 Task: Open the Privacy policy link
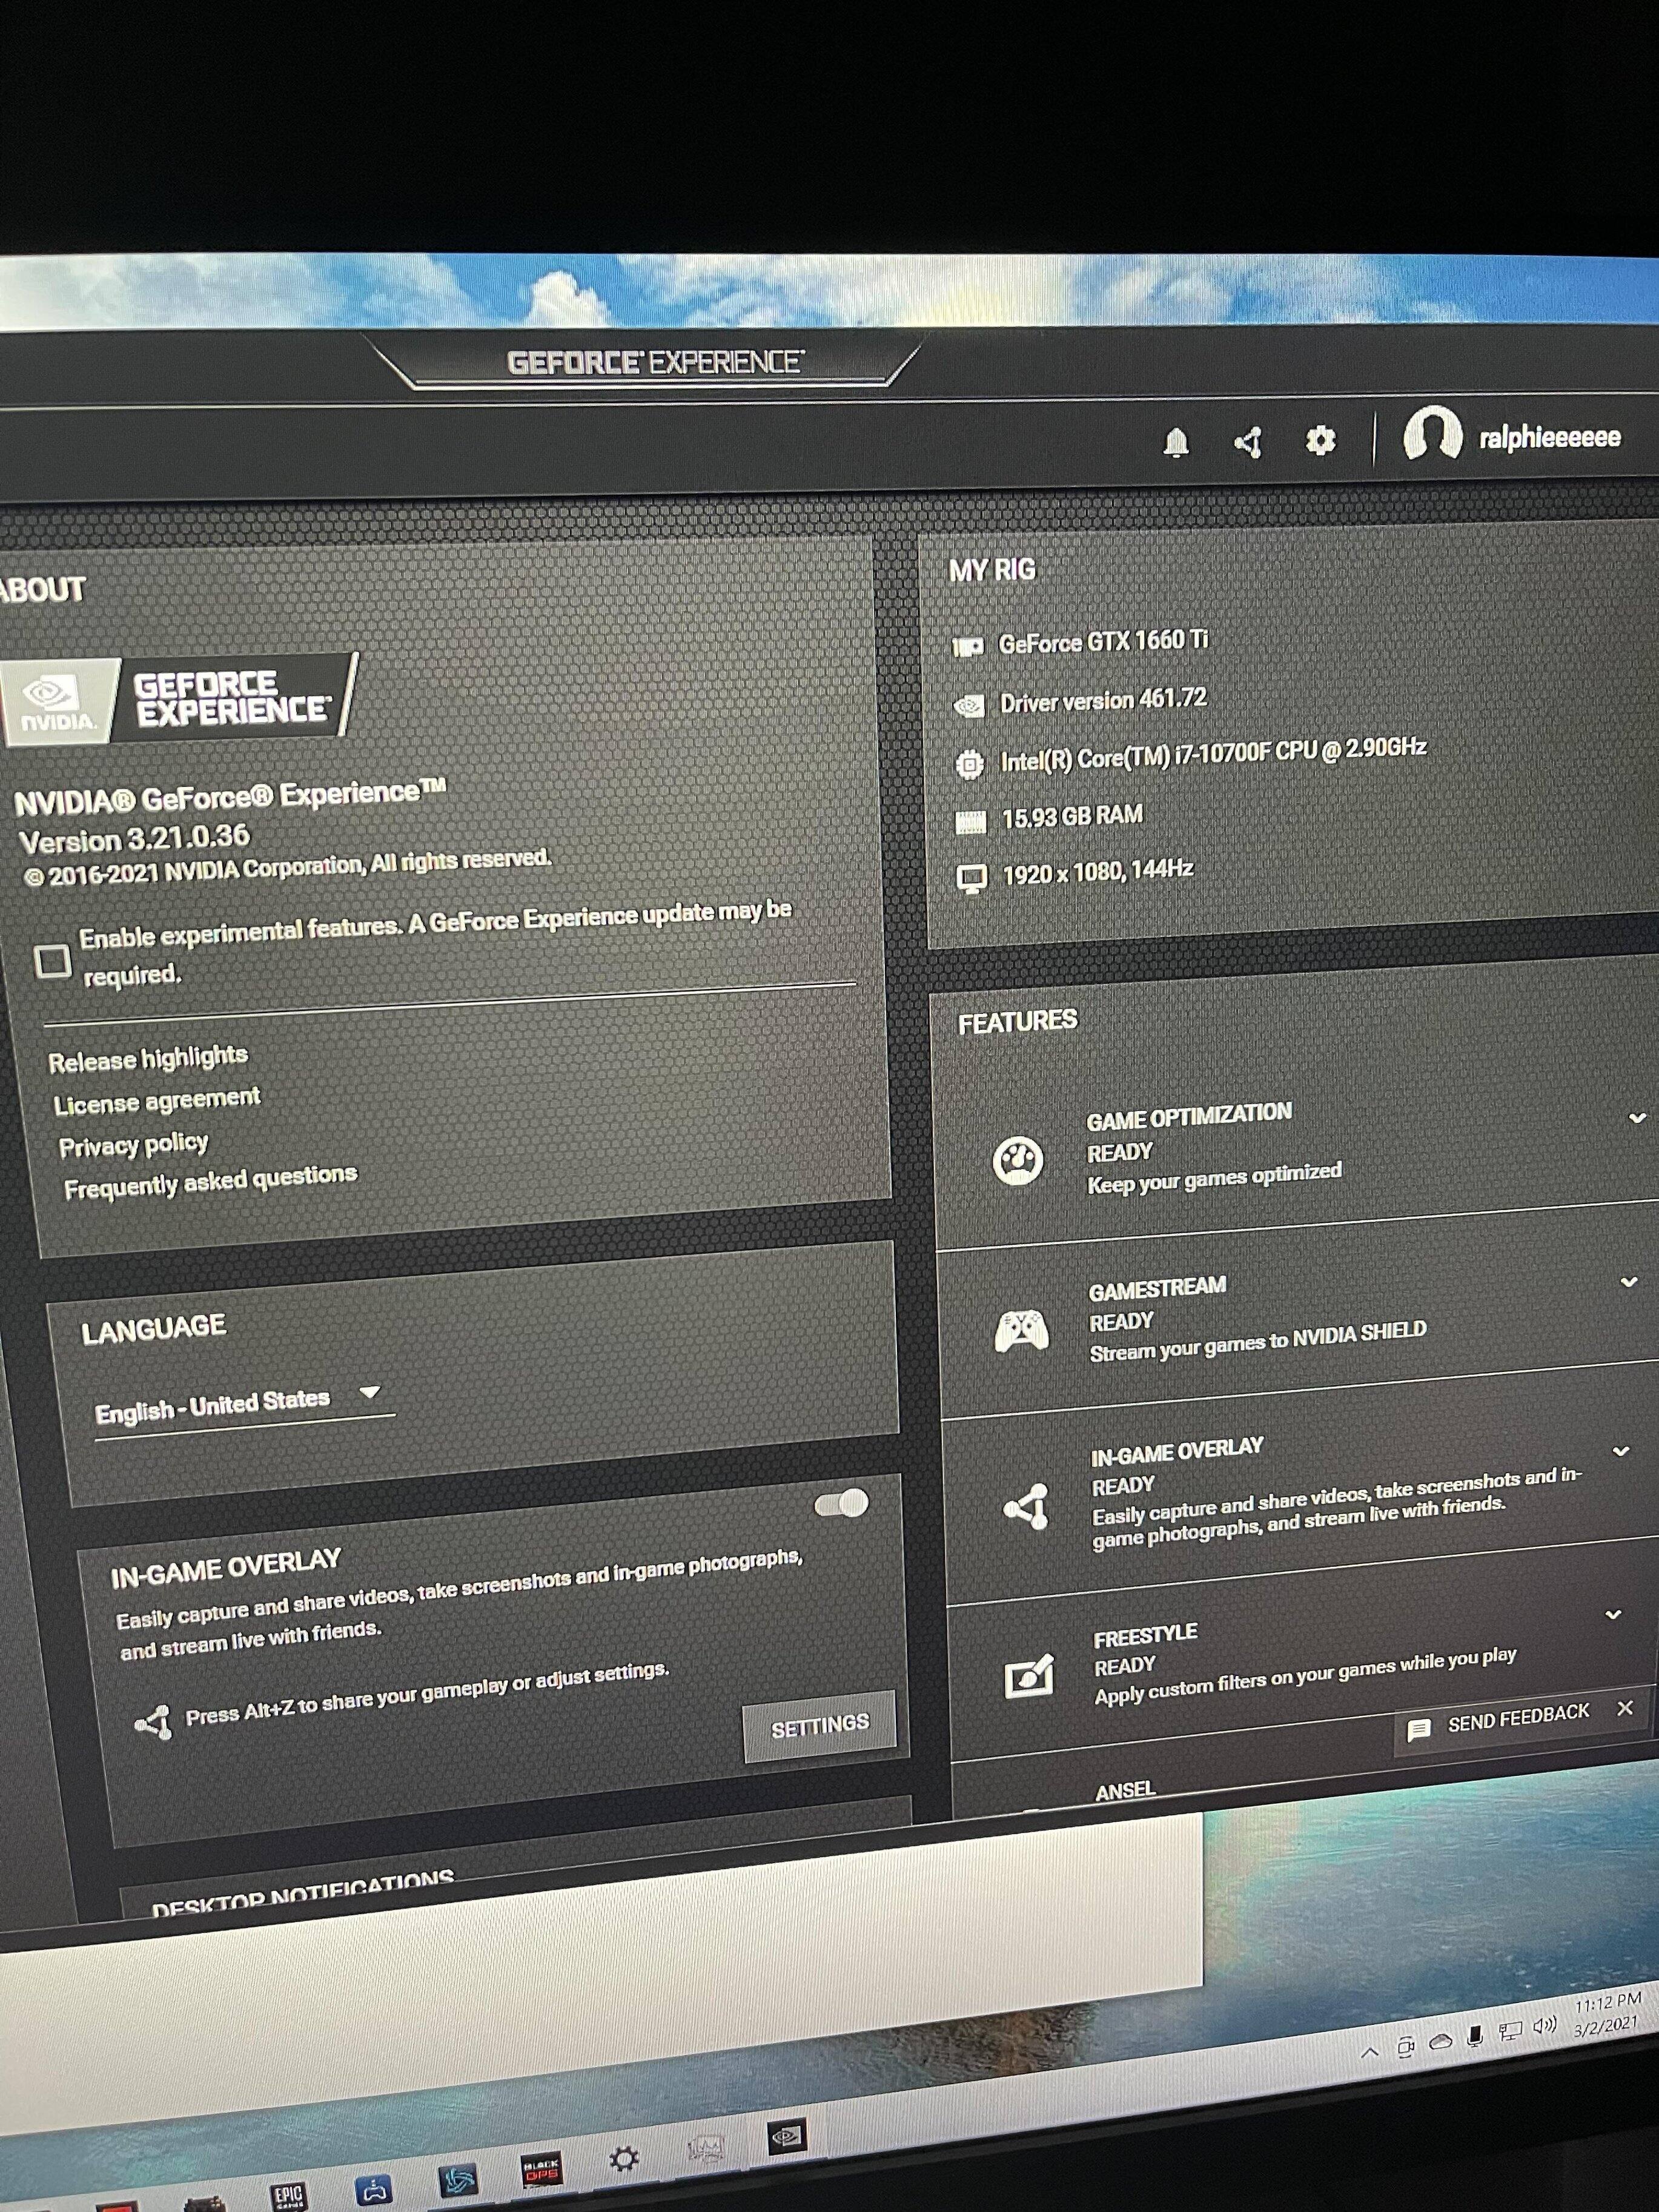133,1145
